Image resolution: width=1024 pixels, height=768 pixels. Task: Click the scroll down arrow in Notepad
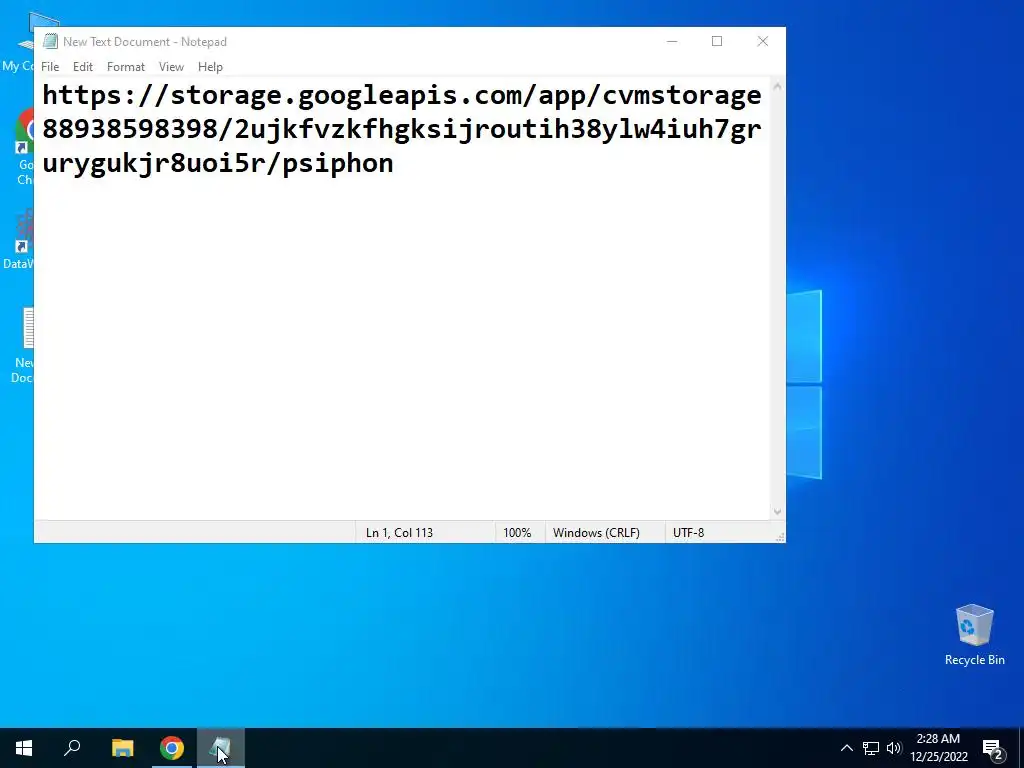[x=777, y=512]
